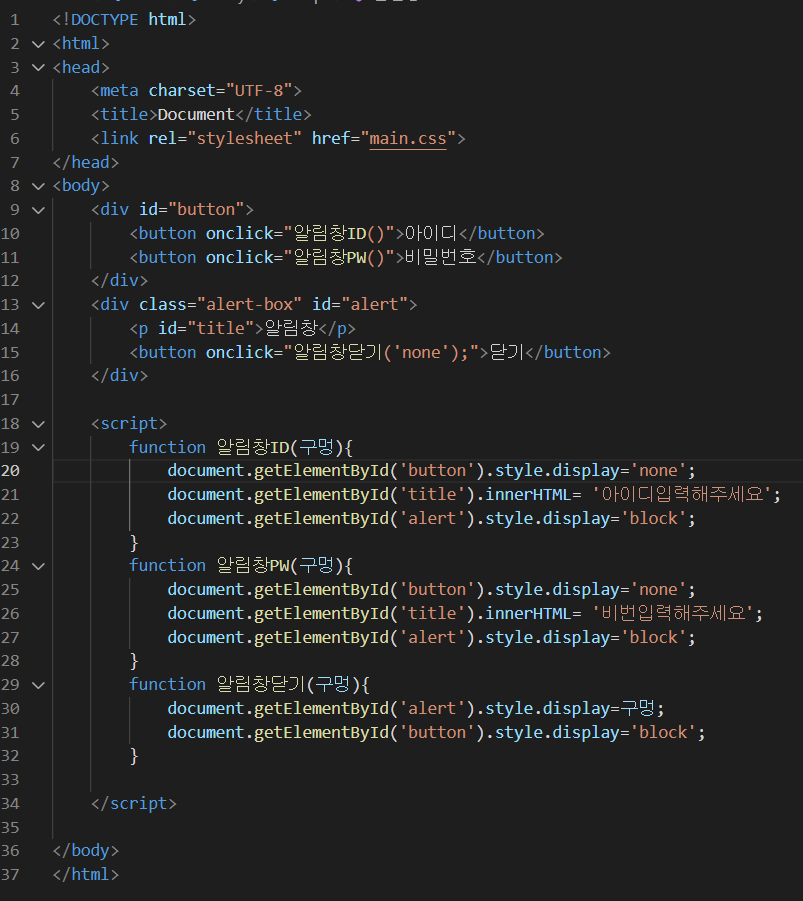
Task: Collapse the html tag fold on line 2
Action: pos(38,44)
